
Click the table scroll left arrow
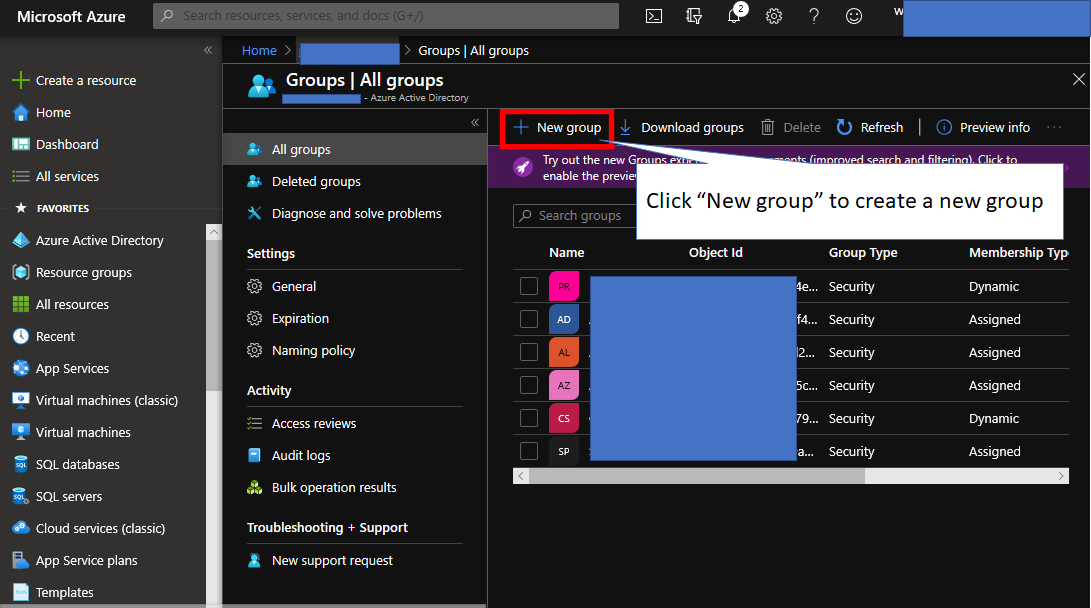tap(520, 476)
